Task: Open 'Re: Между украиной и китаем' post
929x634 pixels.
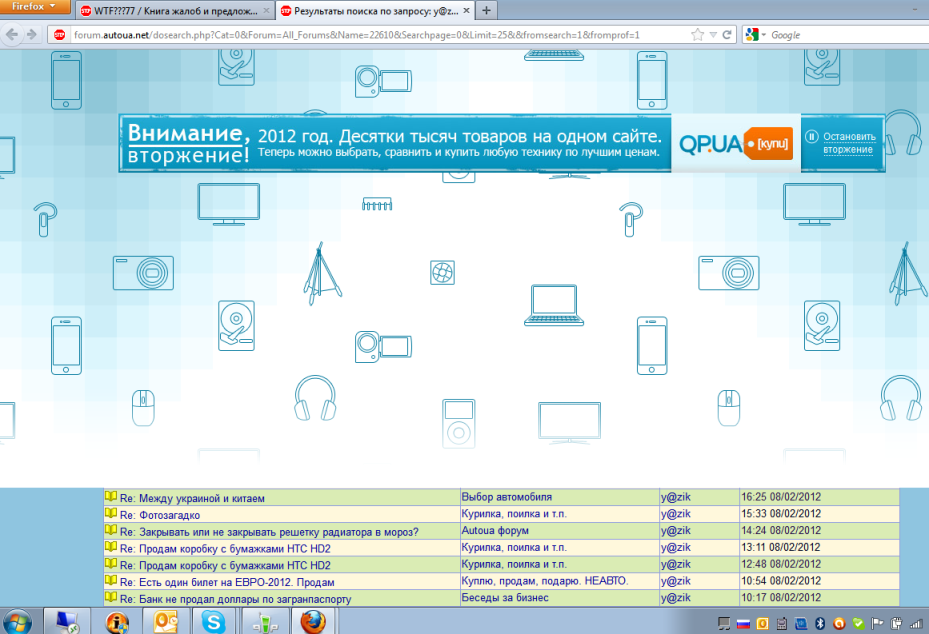Action: (192, 497)
